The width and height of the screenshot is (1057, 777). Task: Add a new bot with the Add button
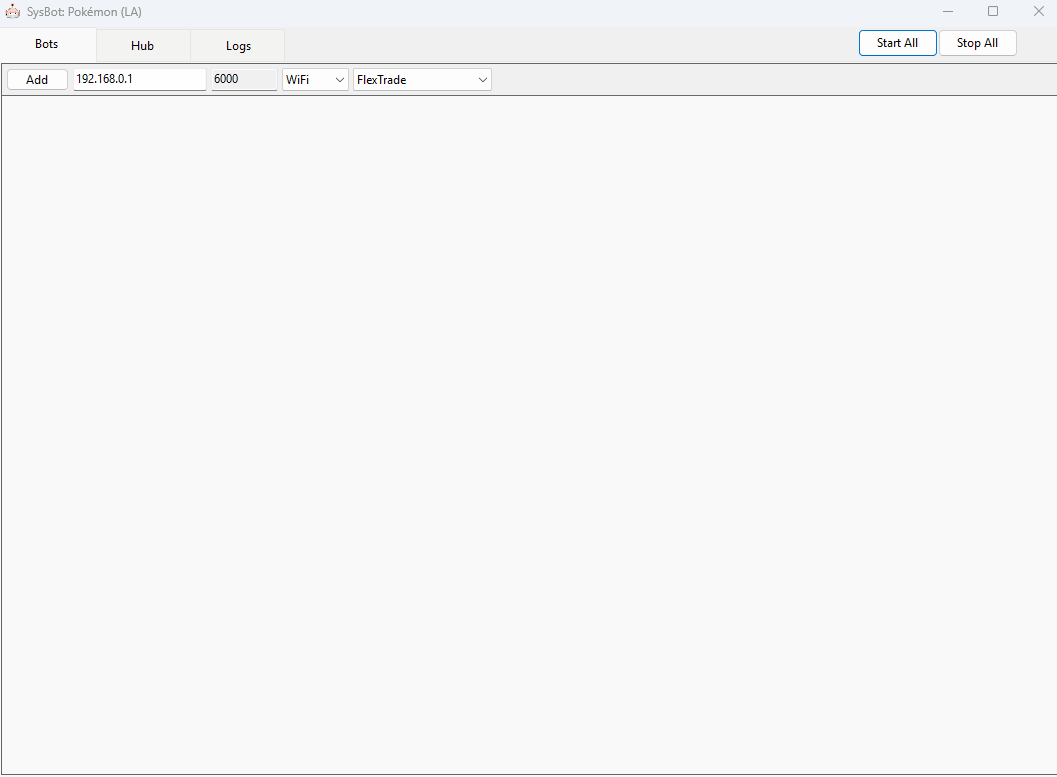tap(37, 80)
